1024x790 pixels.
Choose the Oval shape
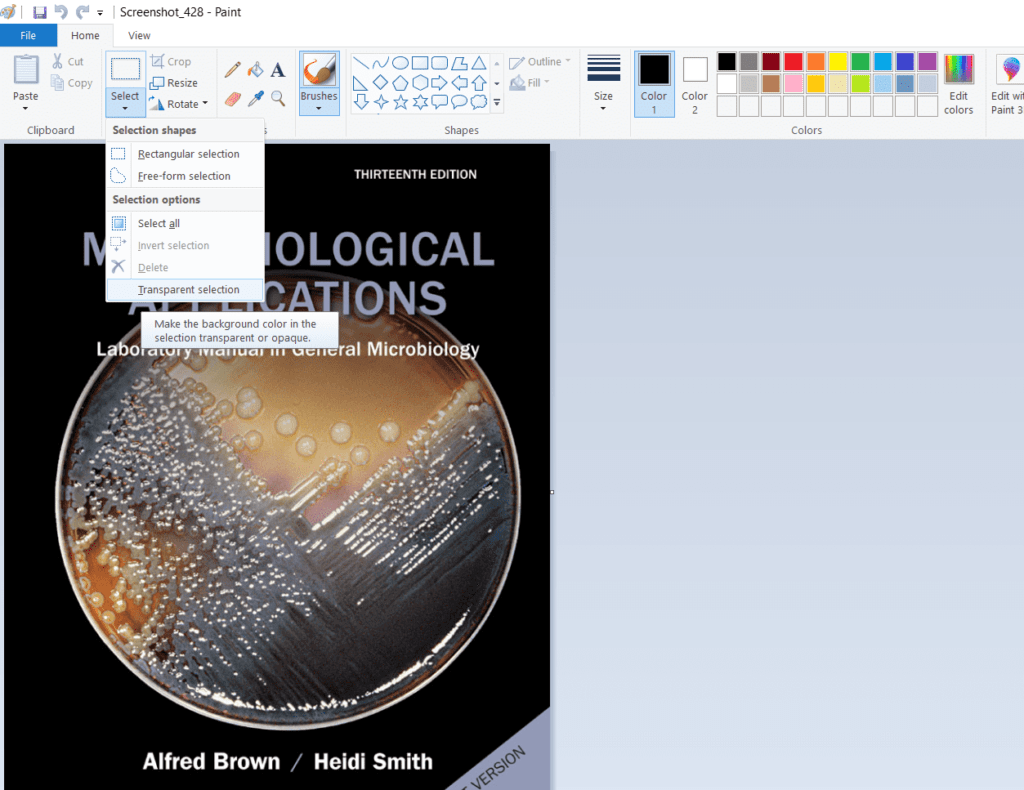[x=400, y=63]
